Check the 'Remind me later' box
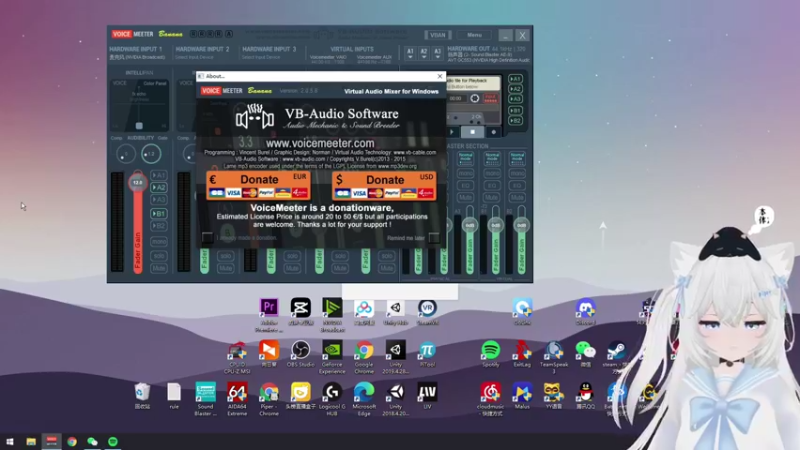Viewport: 800px width, 450px height. [434, 238]
